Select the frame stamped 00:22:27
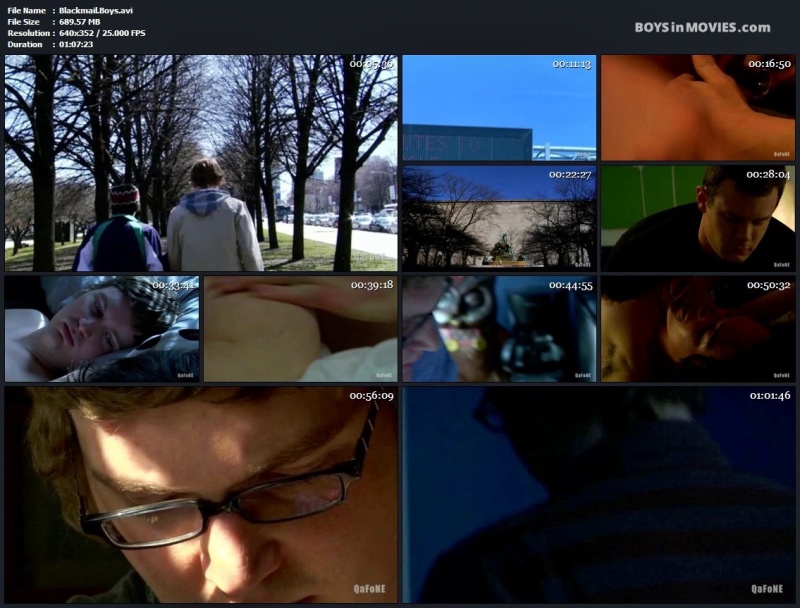Viewport: 800px width, 608px height. click(x=499, y=218)
